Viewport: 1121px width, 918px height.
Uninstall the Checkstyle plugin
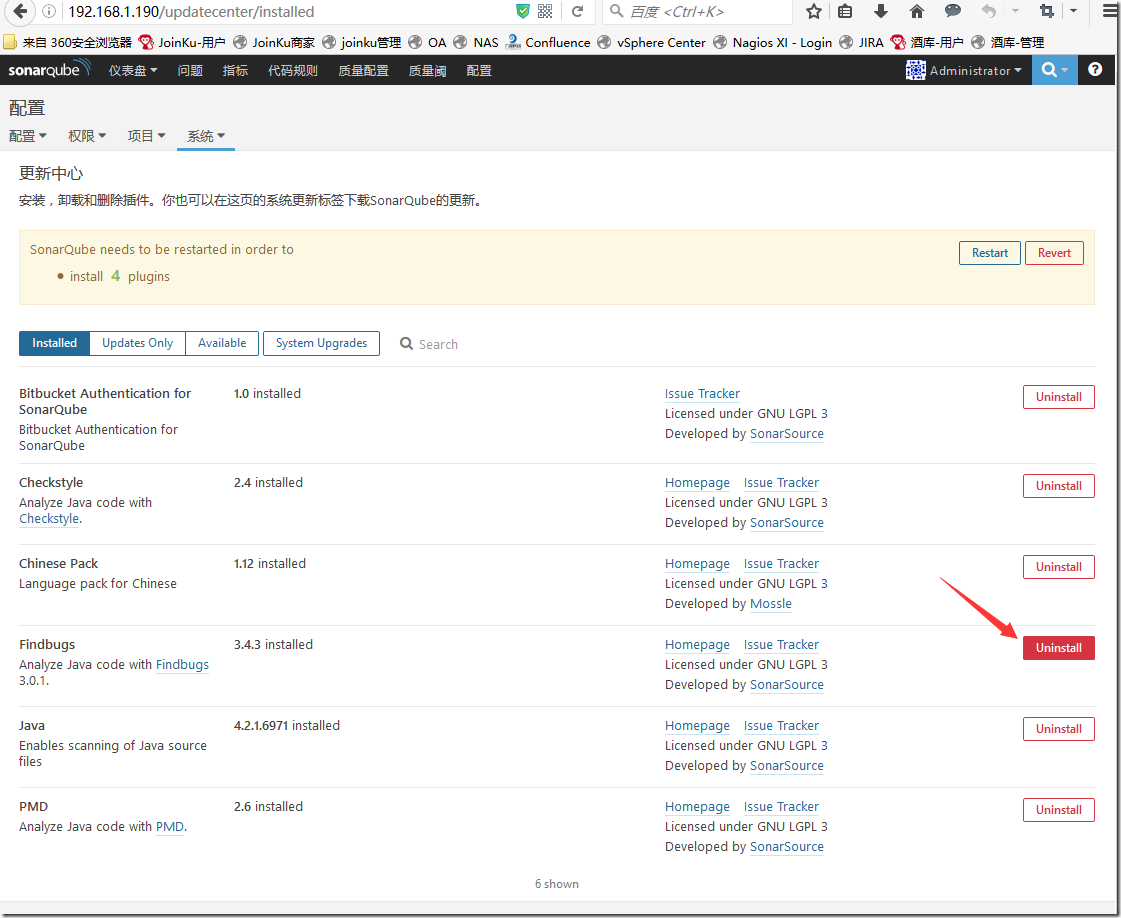[1058, 486]
